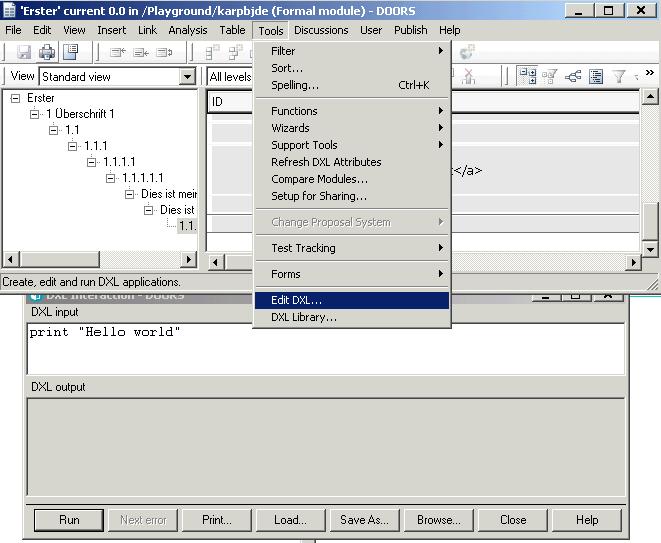Click the outline list view icon

[596, 76]
